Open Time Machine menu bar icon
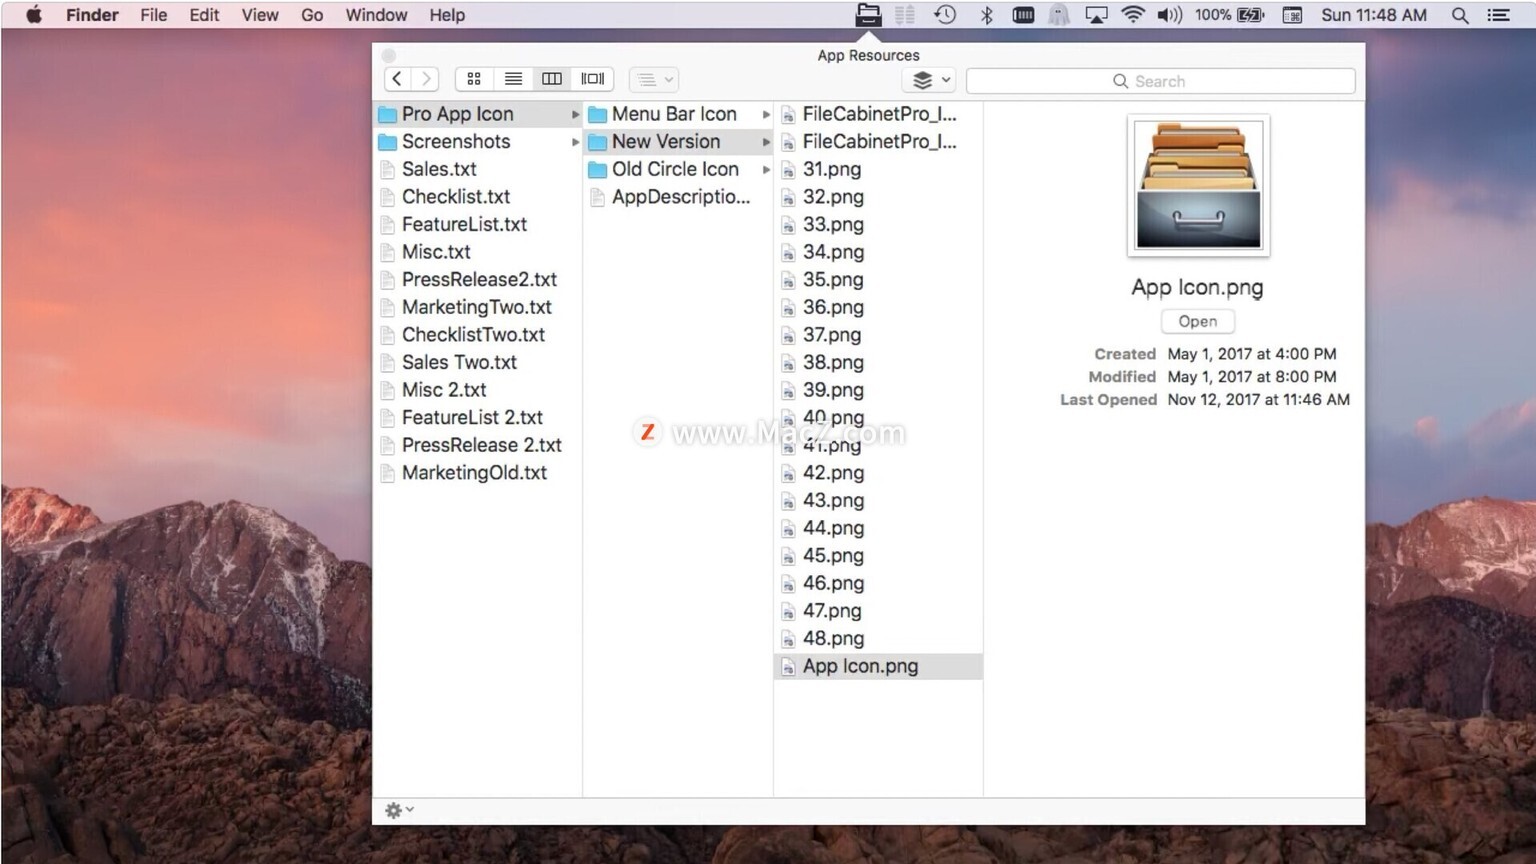Screen dimensions: 1536x864 (945, 15)
